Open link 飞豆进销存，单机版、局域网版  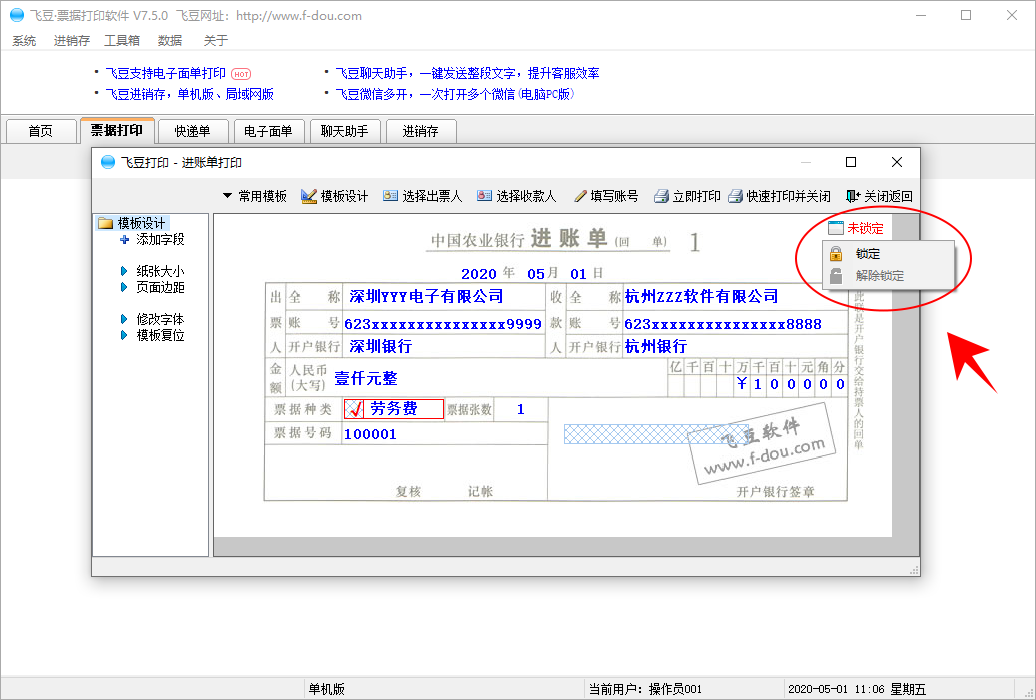190,94
